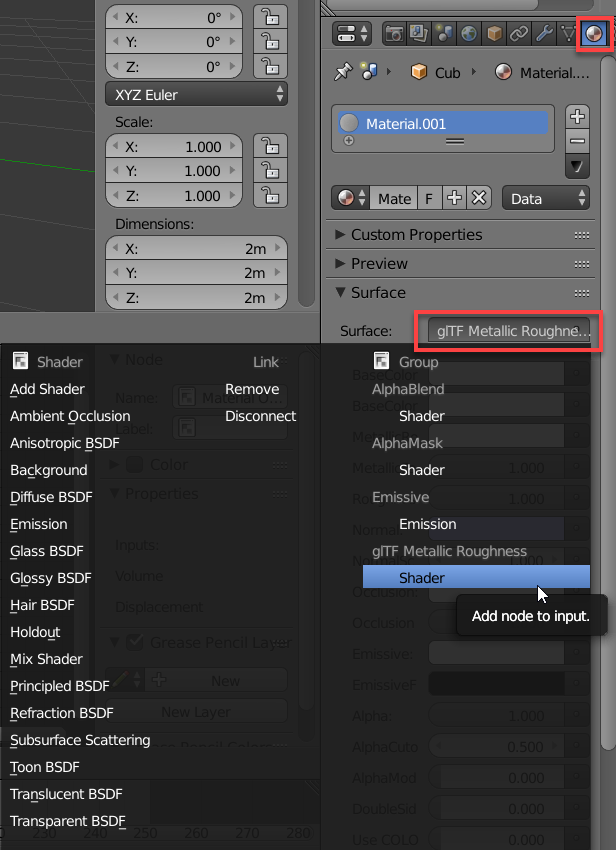Viewport: 616px width, 850px height.
Task: Choose Mix Shader from the Shader list
Action: point(46,659)
